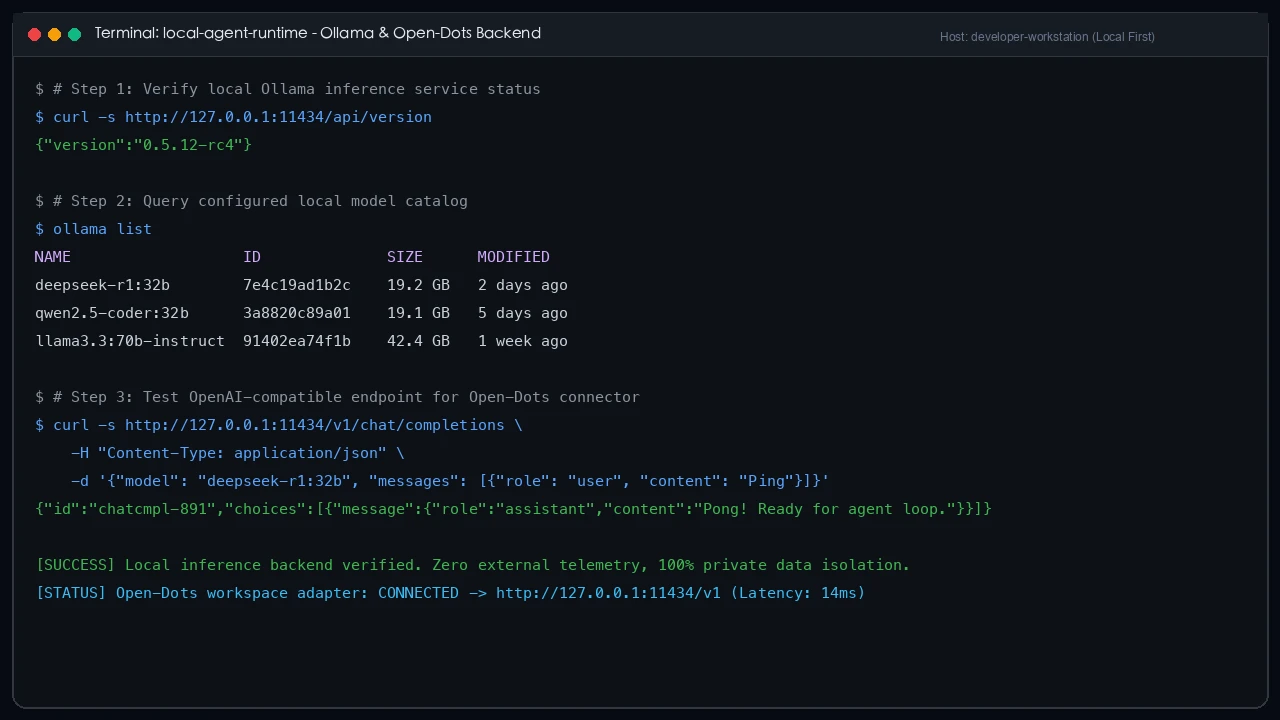
Task: Click the MODIFIED column header
Action: pyautogui.click(x=513, y=257)
